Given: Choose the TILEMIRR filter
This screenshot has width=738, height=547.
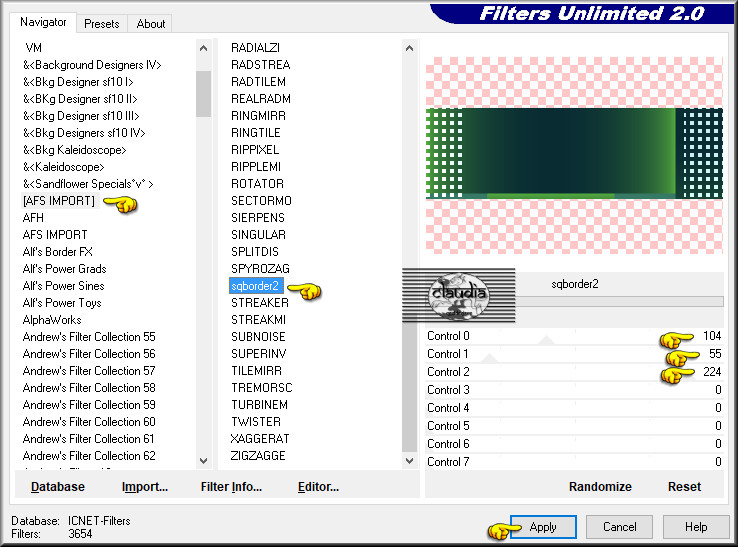Looking at the screenshot, I should coord(257,371).
